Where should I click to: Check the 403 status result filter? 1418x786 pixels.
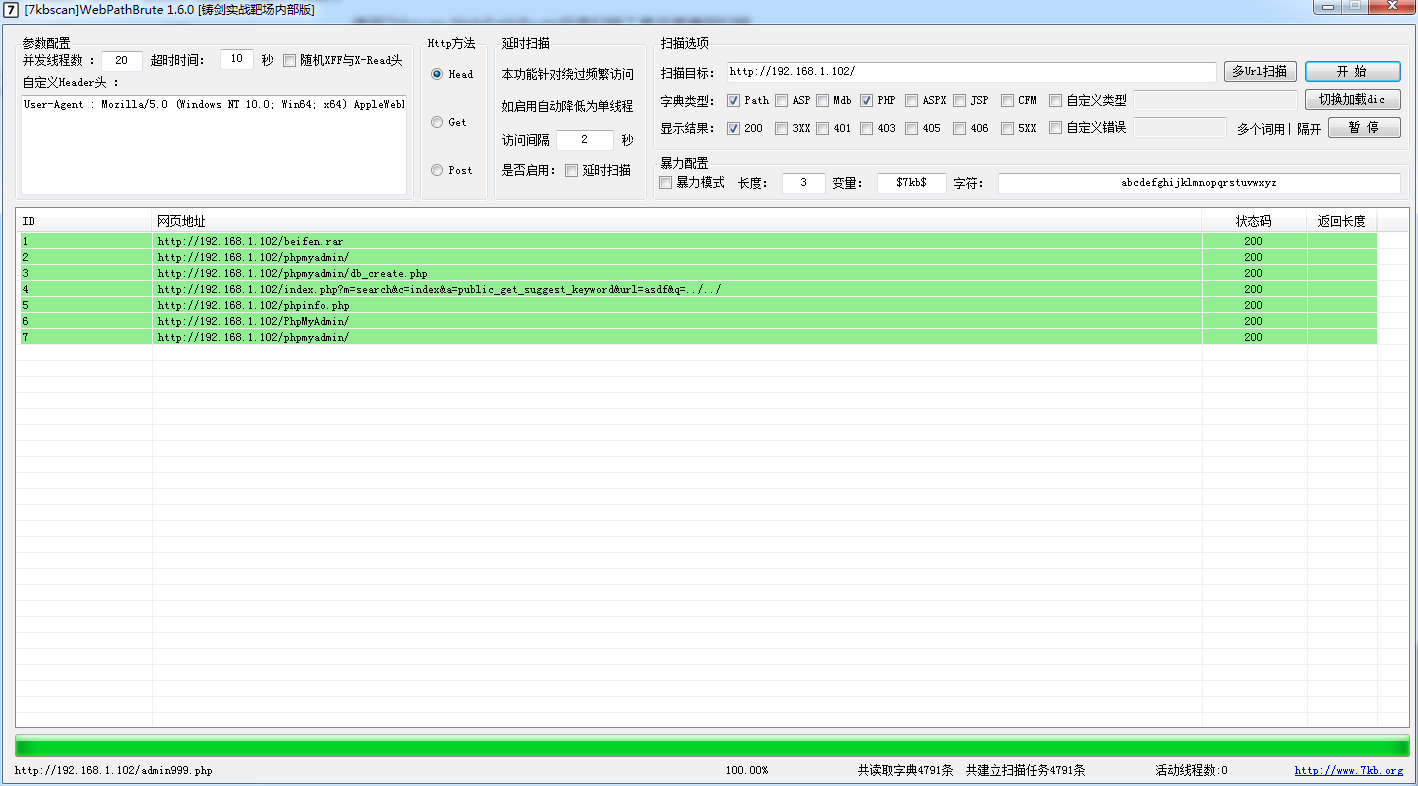click(867, 128)
